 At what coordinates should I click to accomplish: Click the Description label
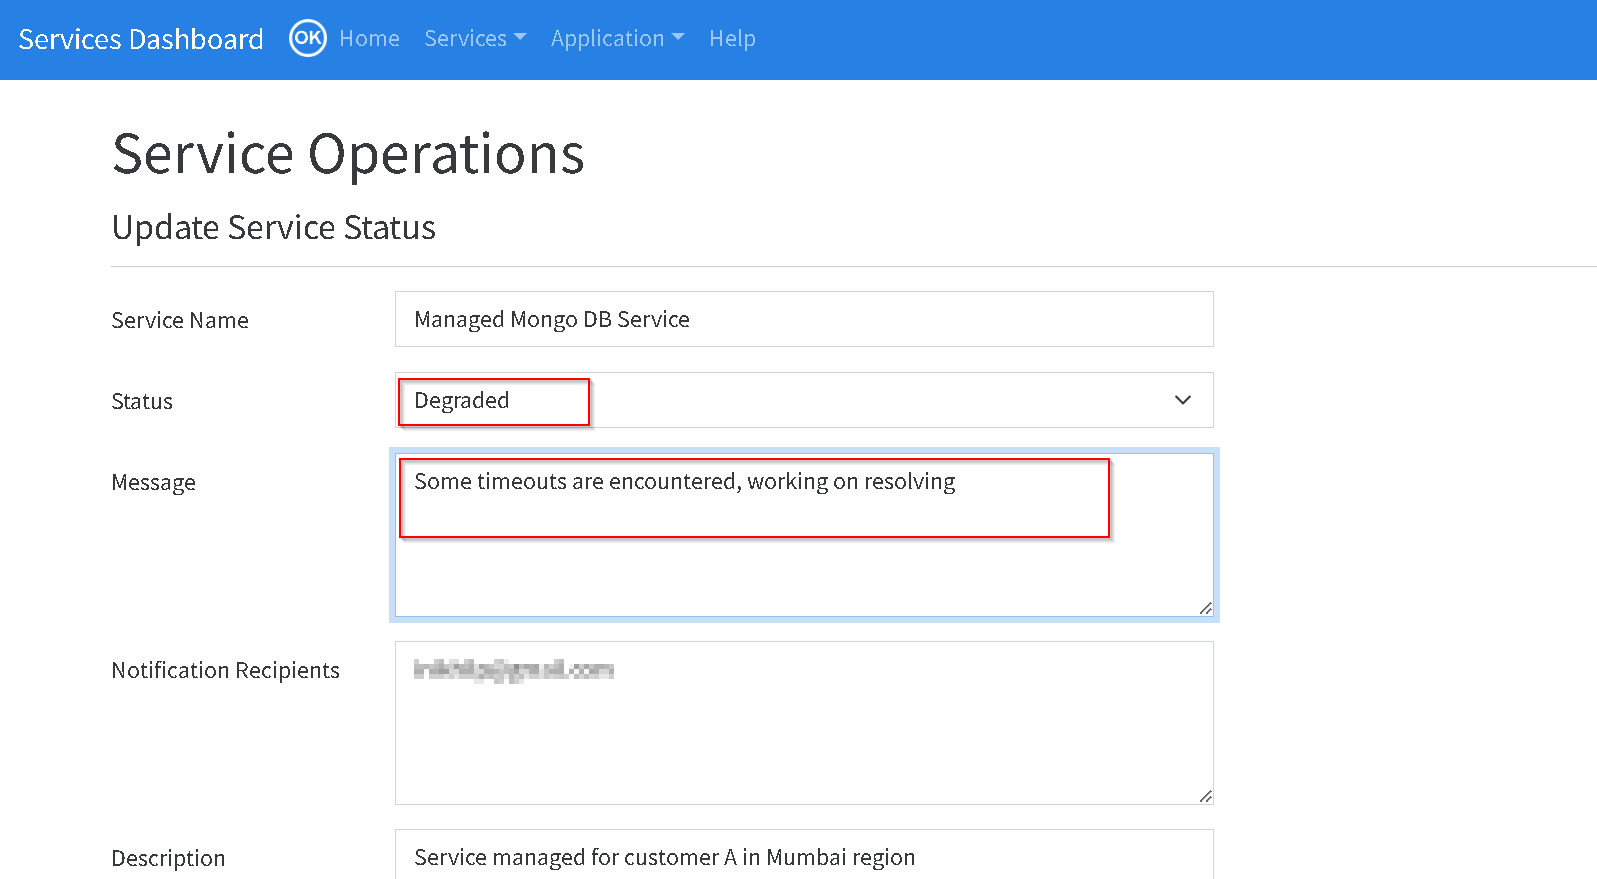pos(168,858)
